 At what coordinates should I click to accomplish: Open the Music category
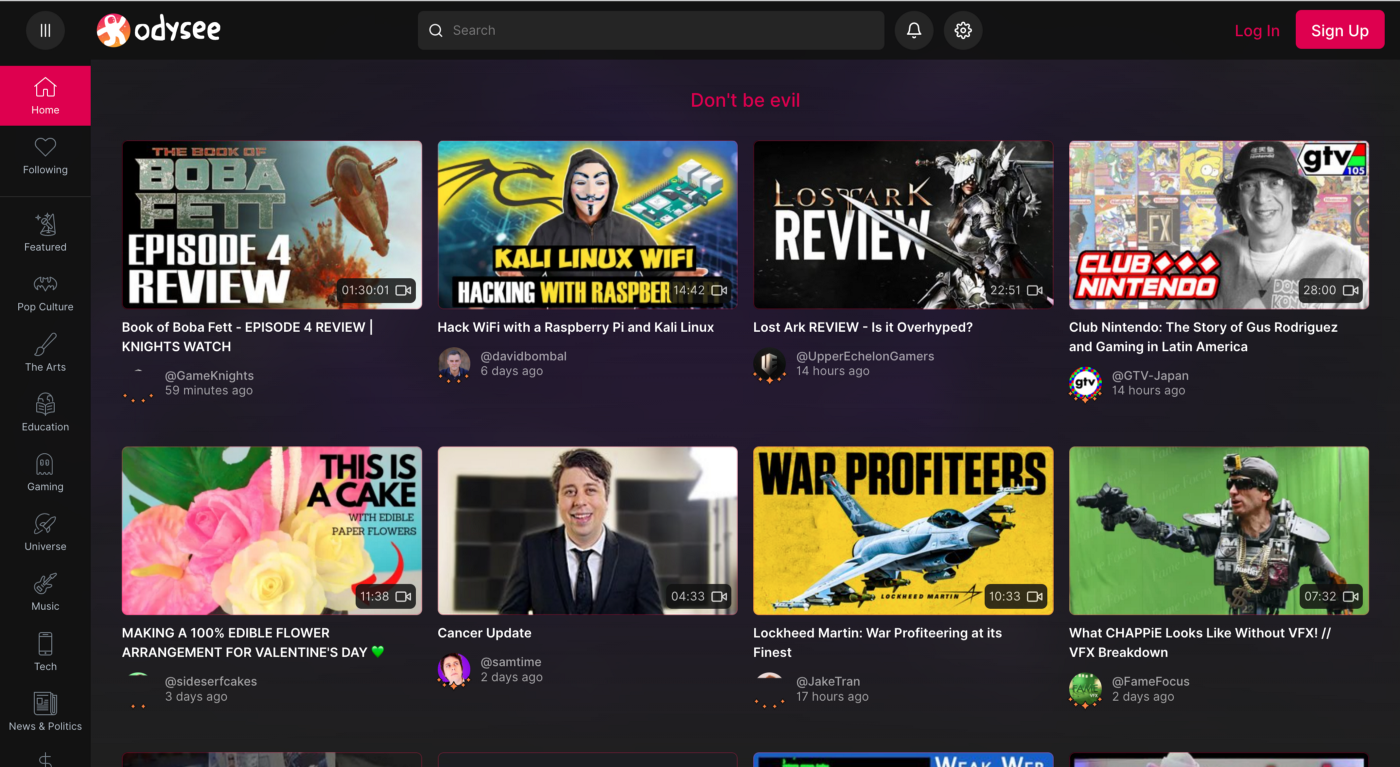[45, 592]
